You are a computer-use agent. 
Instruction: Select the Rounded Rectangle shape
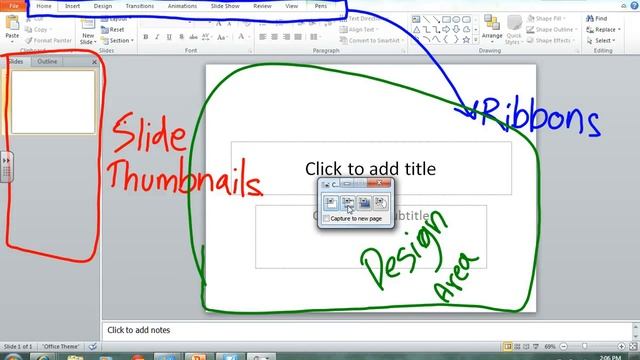(x=466, y=19)
